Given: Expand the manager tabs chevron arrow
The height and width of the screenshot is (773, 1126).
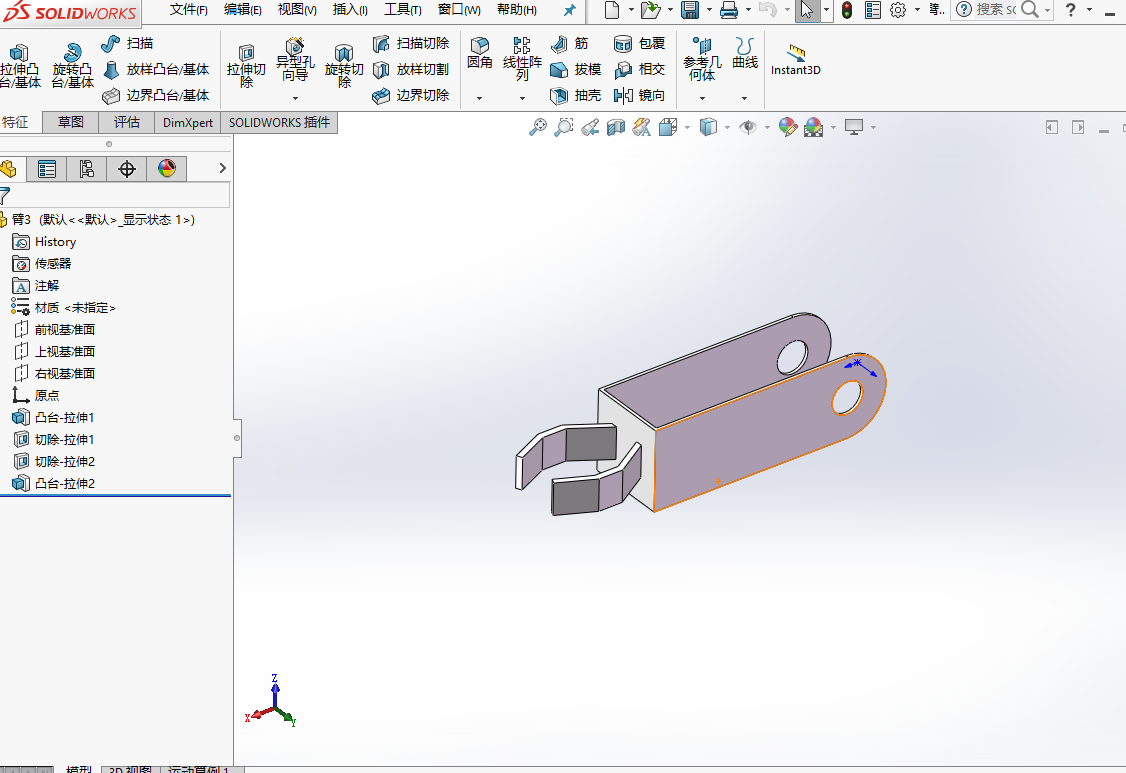Looking at the screenshot, I should click(x=223, y=168).
